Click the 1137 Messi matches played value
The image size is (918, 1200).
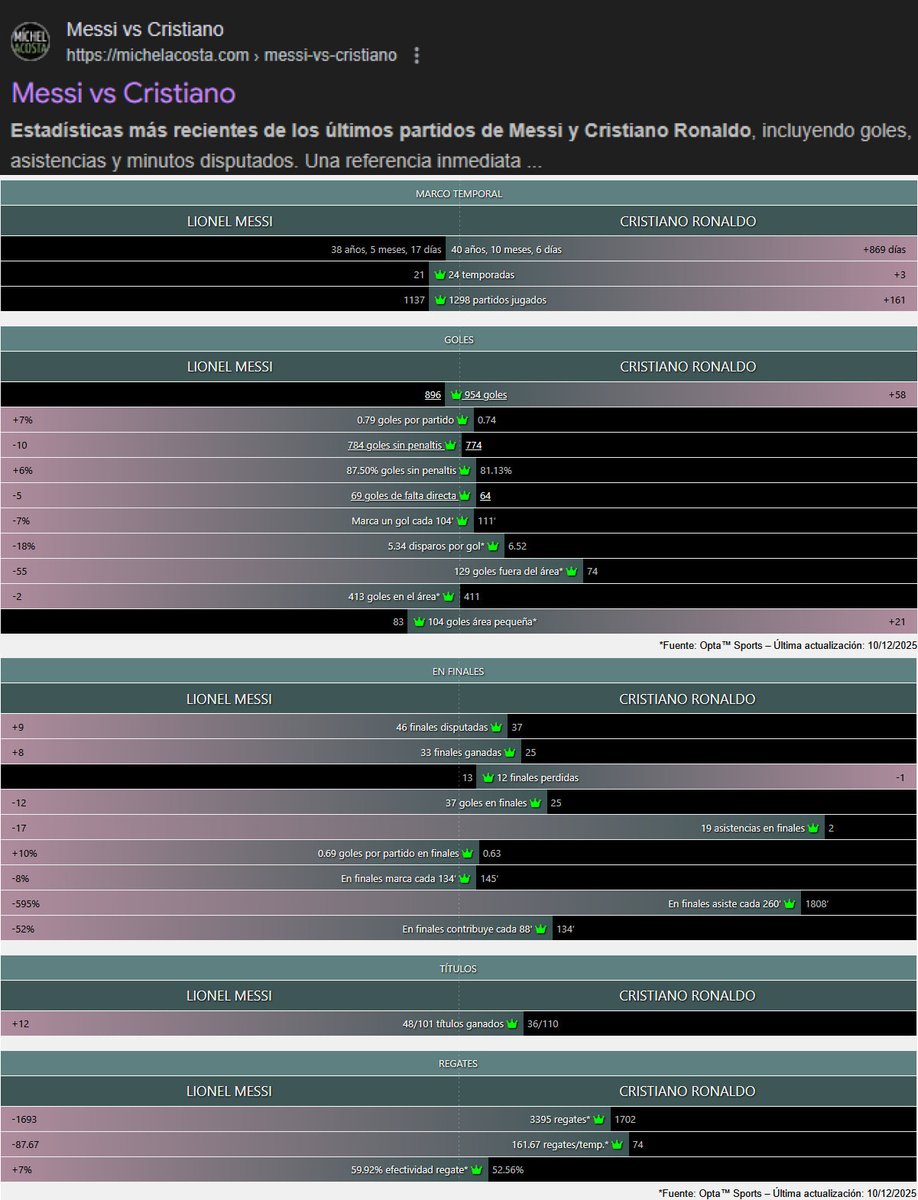(x=413, y=299)
